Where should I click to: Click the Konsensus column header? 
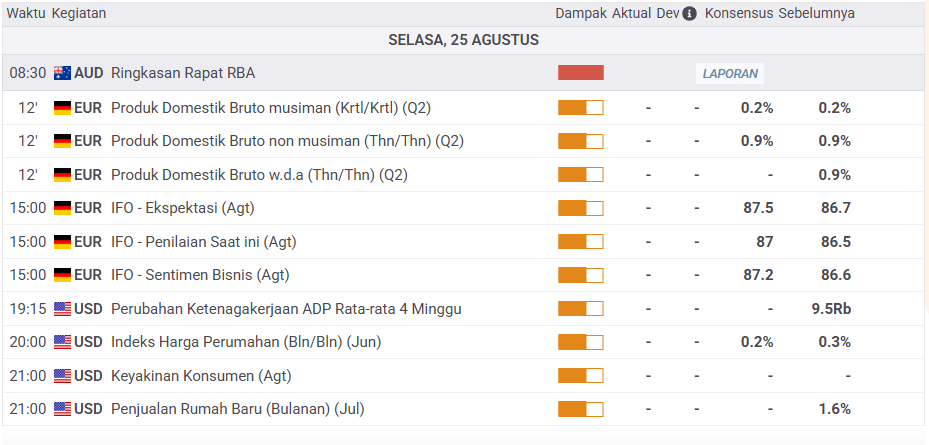(739, 14)
